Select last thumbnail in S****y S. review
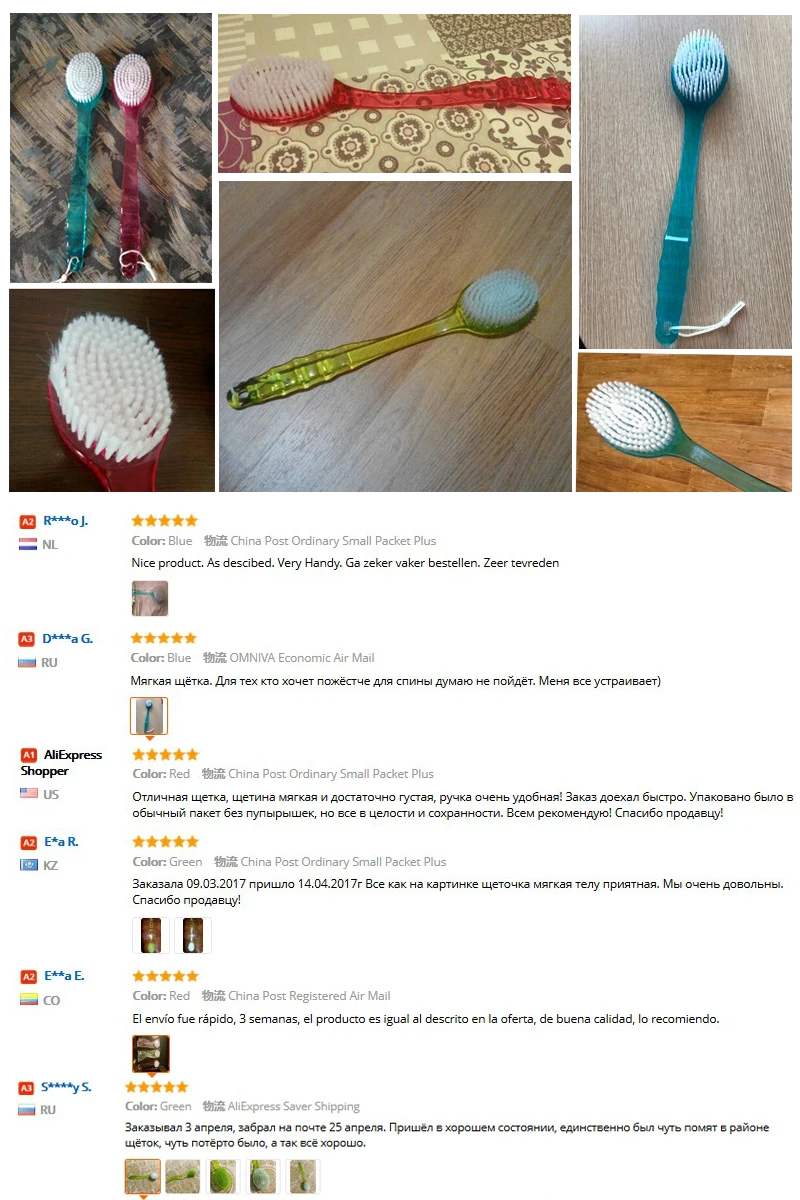Image resolution: width=800 pixels, height=1200 pixels. pyautogui.click(x=303, y=1176)
